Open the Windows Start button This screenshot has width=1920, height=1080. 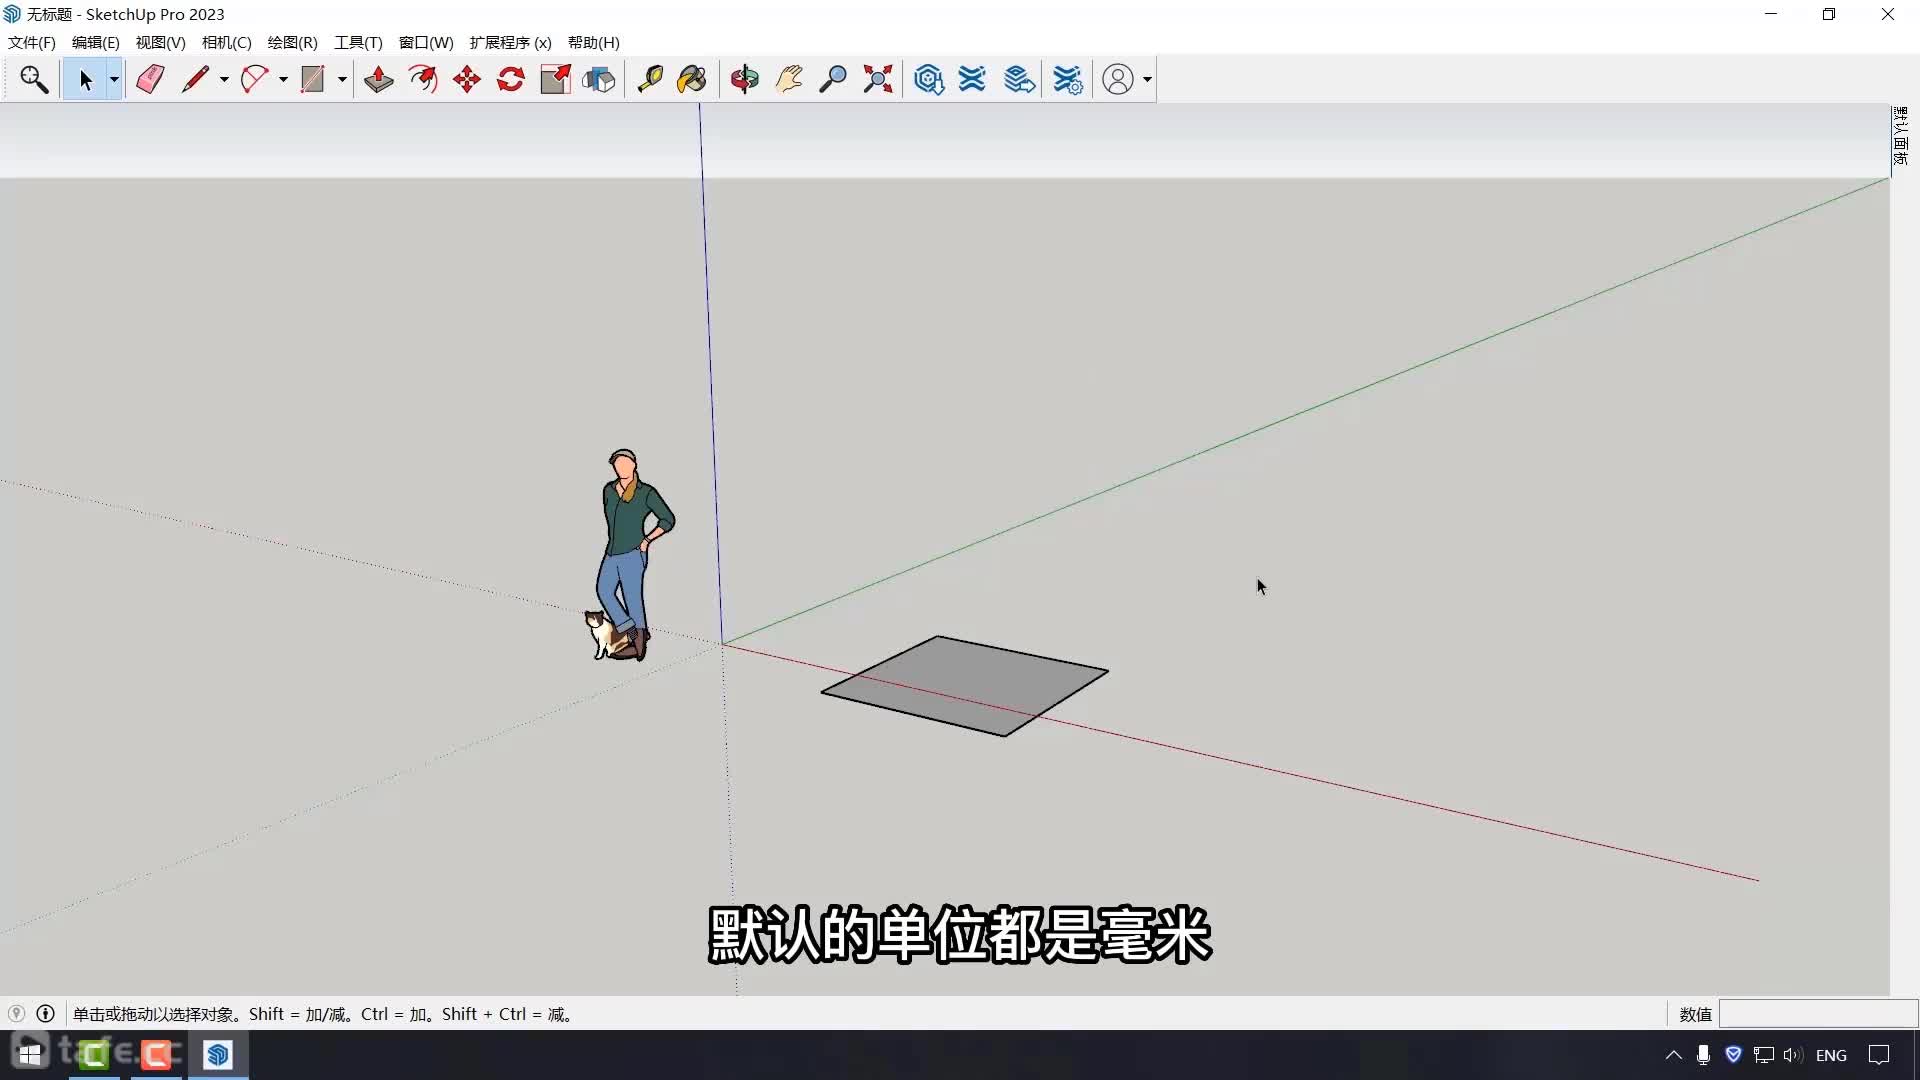coord(30,1055)
